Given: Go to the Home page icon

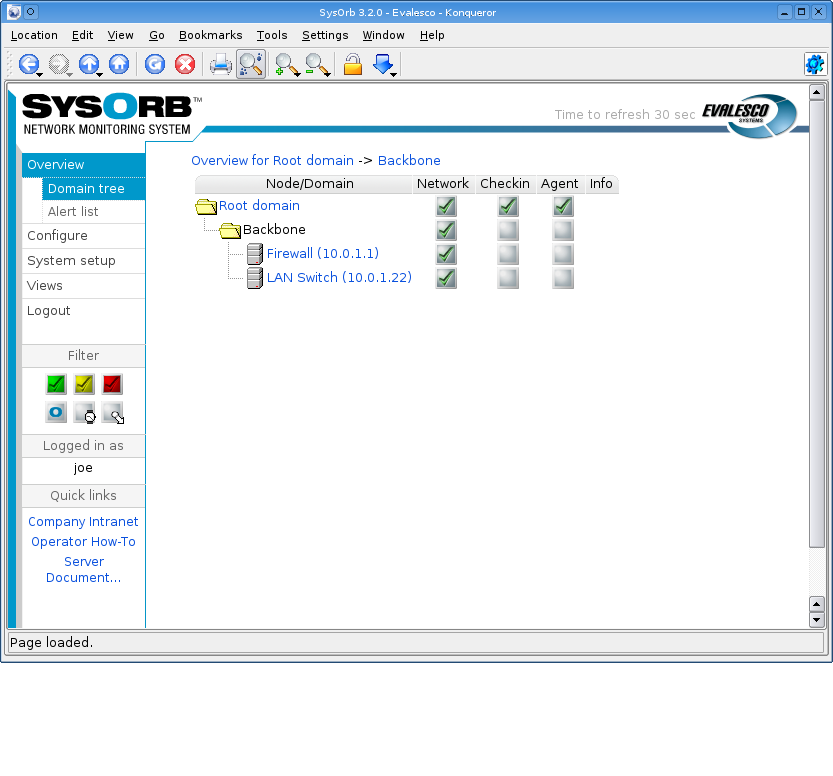Looking at the screenshot, I should pos(119,64).
